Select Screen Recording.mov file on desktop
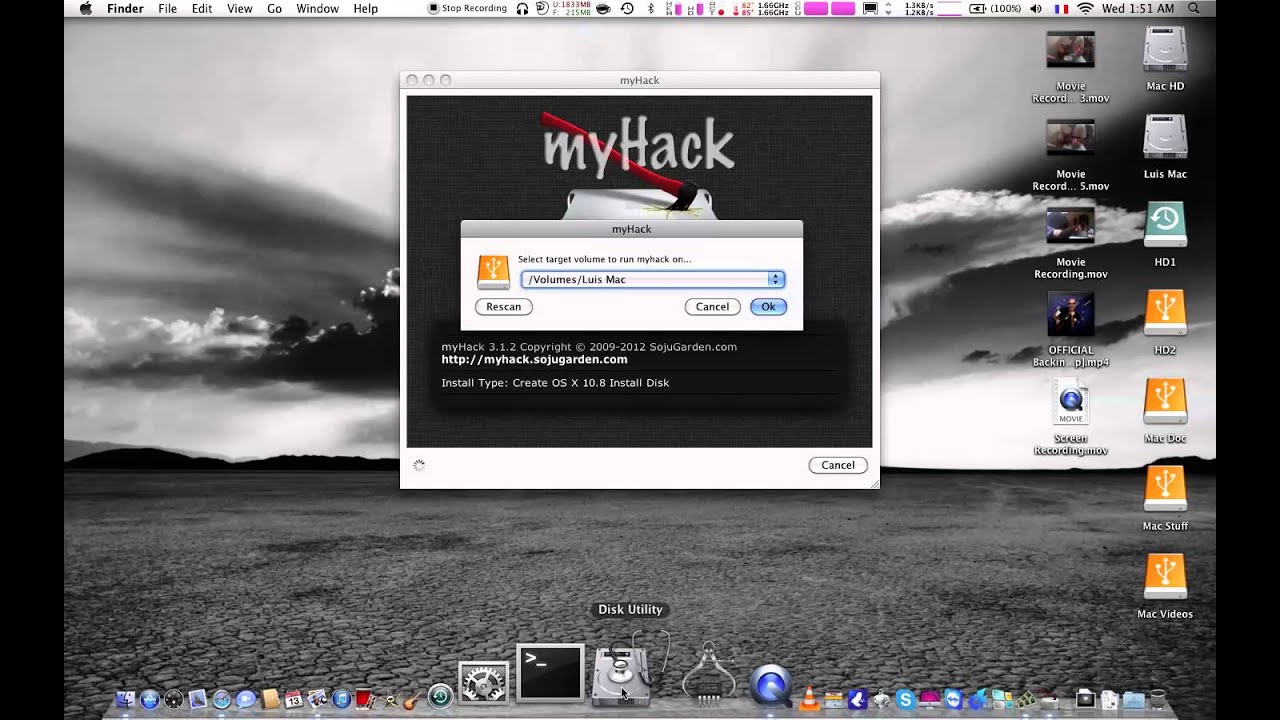1280x720 pixels. (1070, 402)
